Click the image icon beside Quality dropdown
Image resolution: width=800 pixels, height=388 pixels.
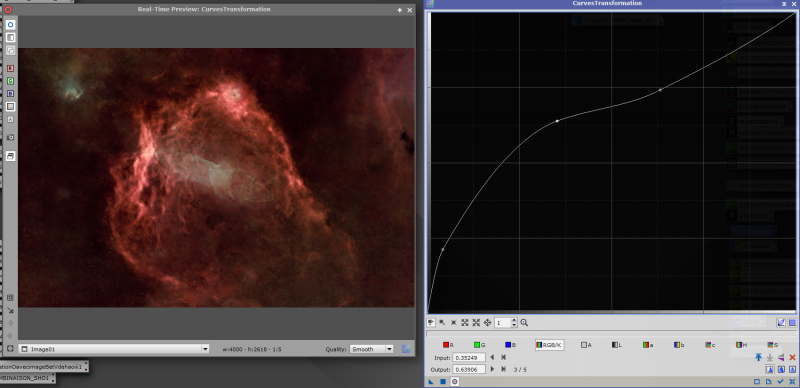pyautogui.click(x=406, y=349)
